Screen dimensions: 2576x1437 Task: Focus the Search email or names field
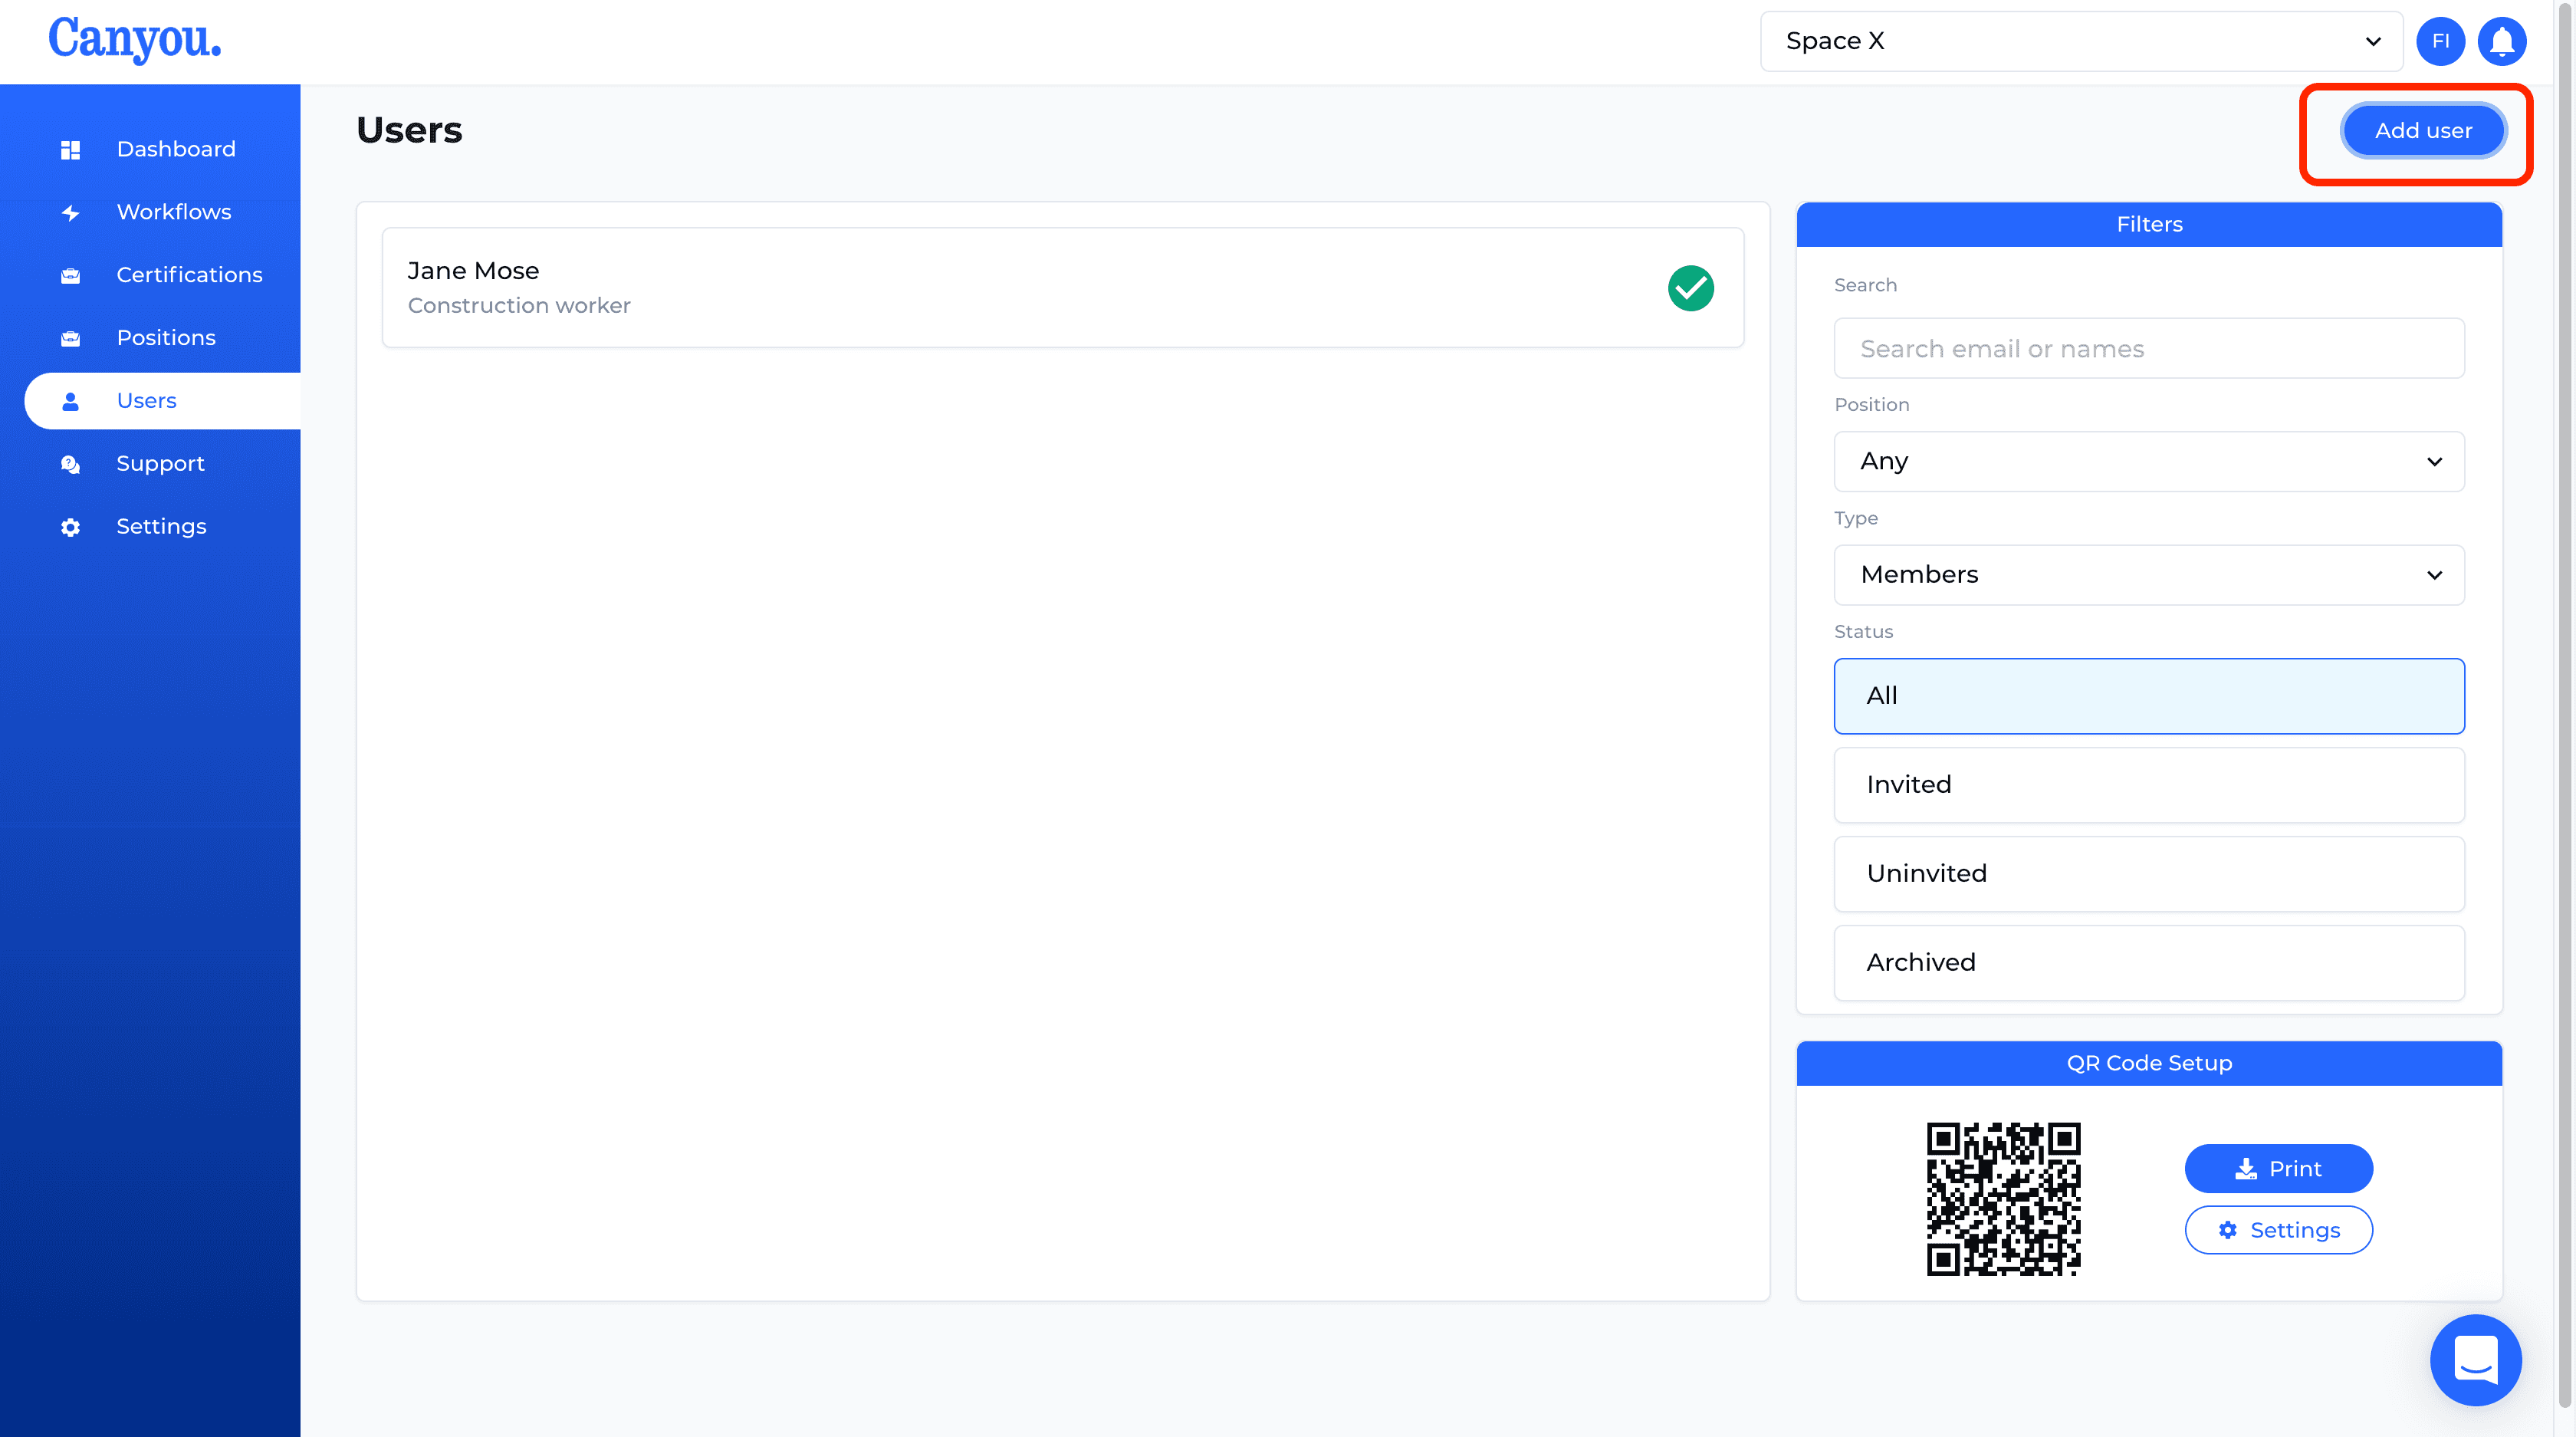2149,348
